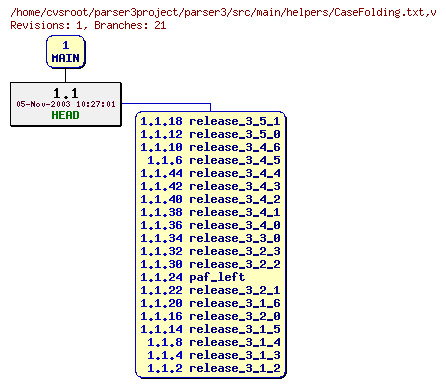Open the MAIN branch node
This screenshot has height=387, width=446.
pyautogui.click(x=66, y=52)
